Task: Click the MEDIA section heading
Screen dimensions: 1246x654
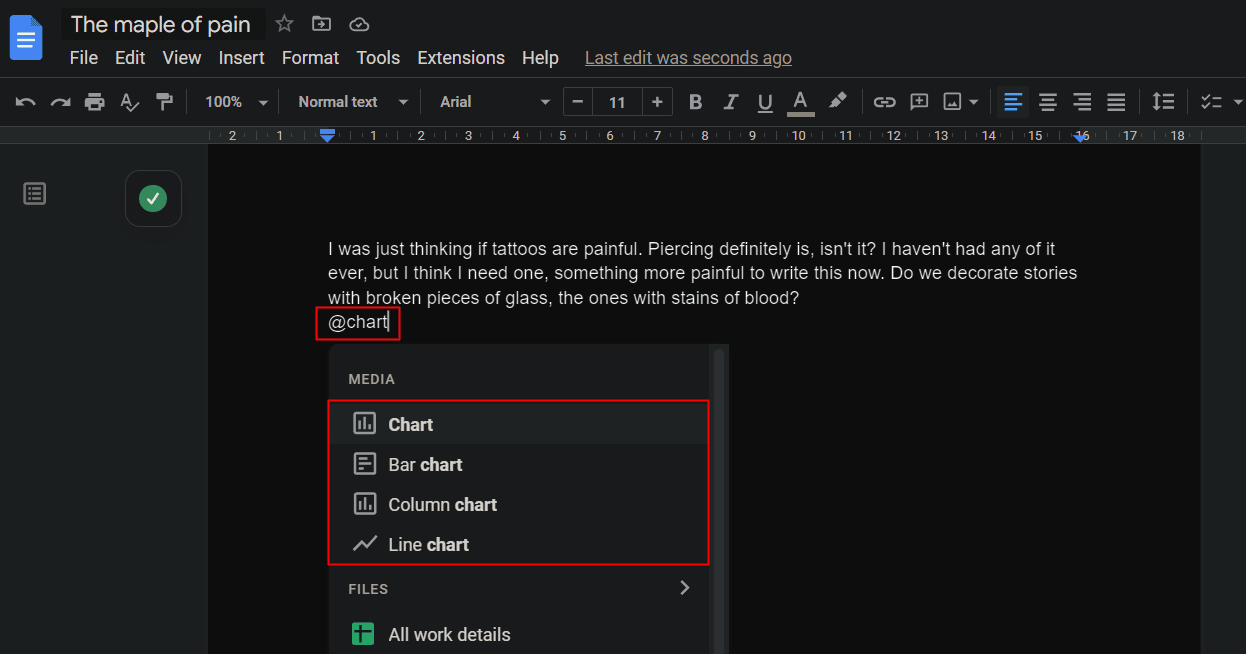Action: point(371,380)
